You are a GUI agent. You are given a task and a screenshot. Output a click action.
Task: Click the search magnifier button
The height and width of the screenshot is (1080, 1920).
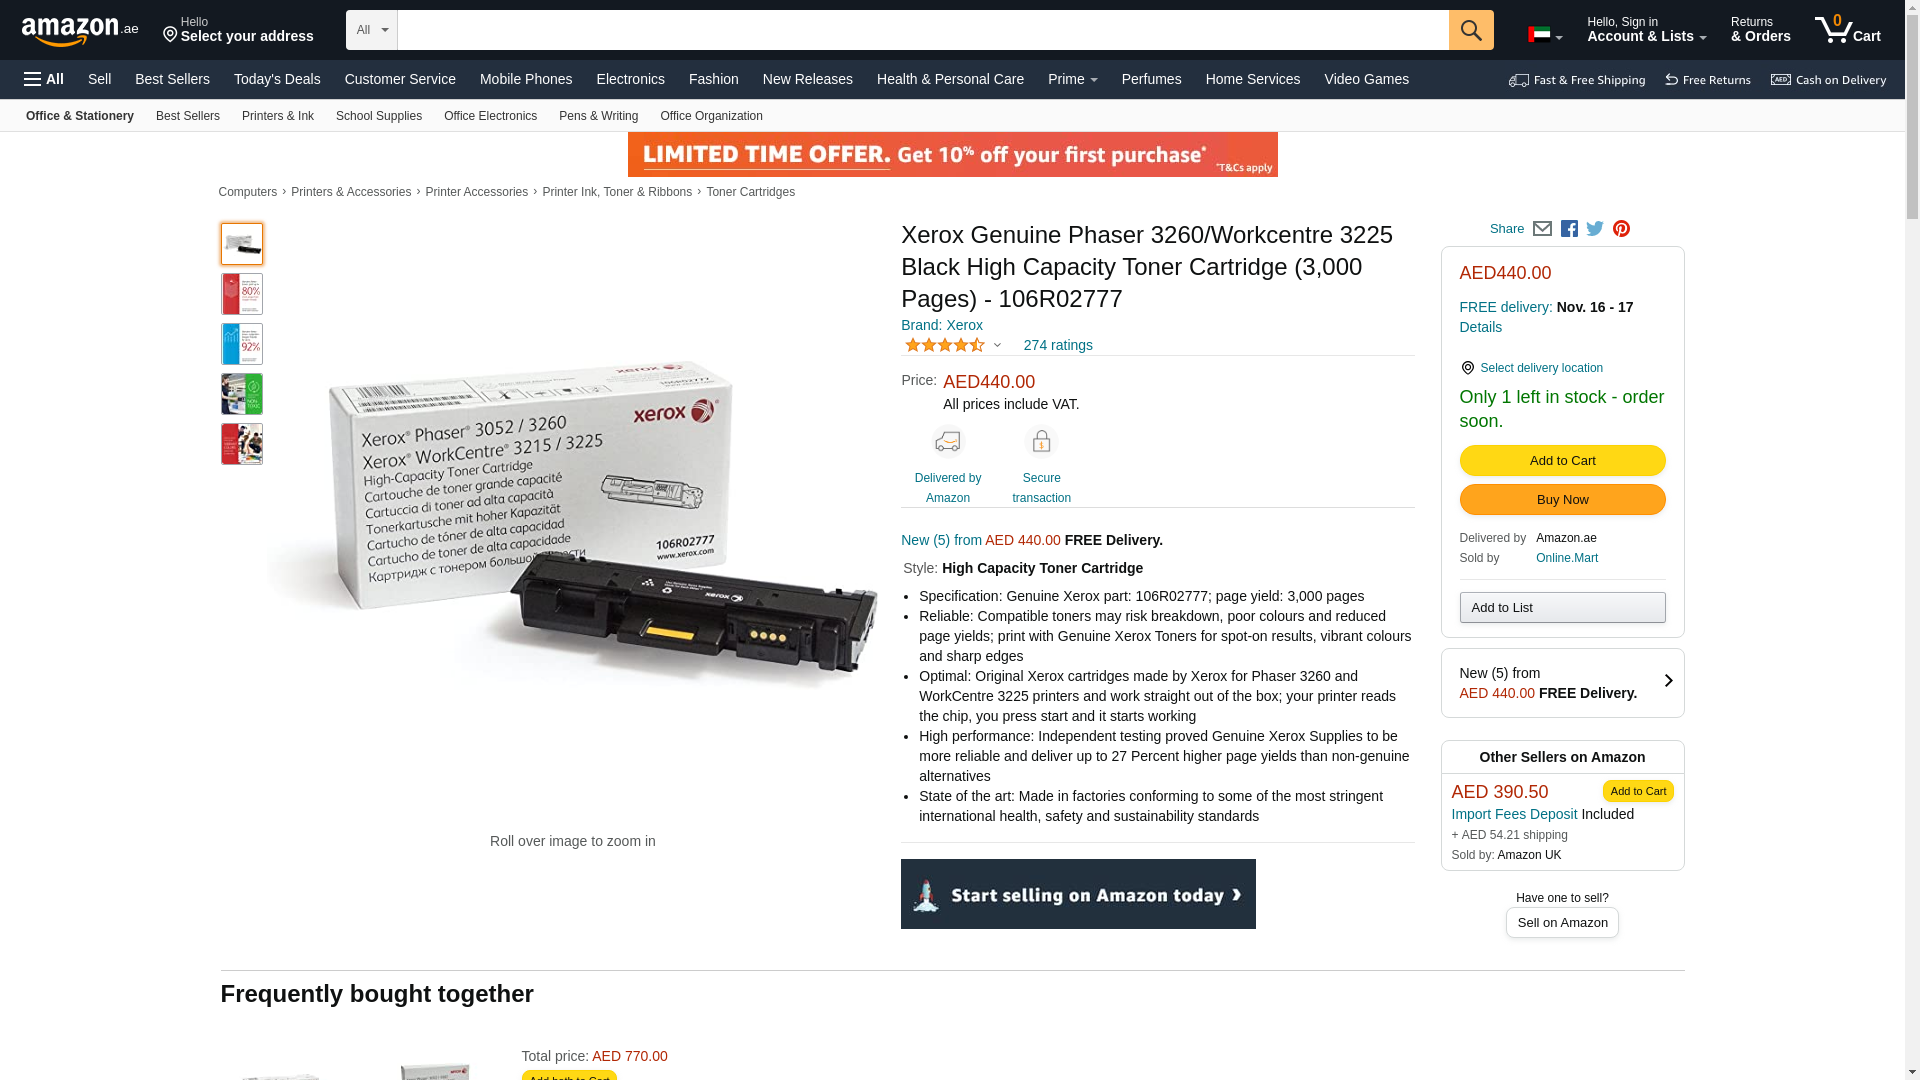1471,30
